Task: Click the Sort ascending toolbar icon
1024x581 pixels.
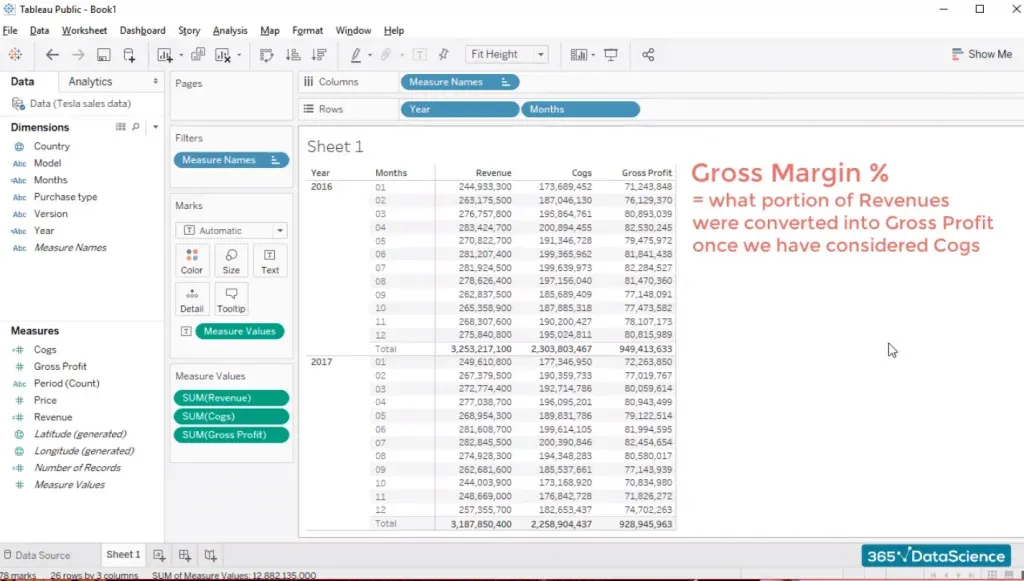Action: tap(291, 55)
